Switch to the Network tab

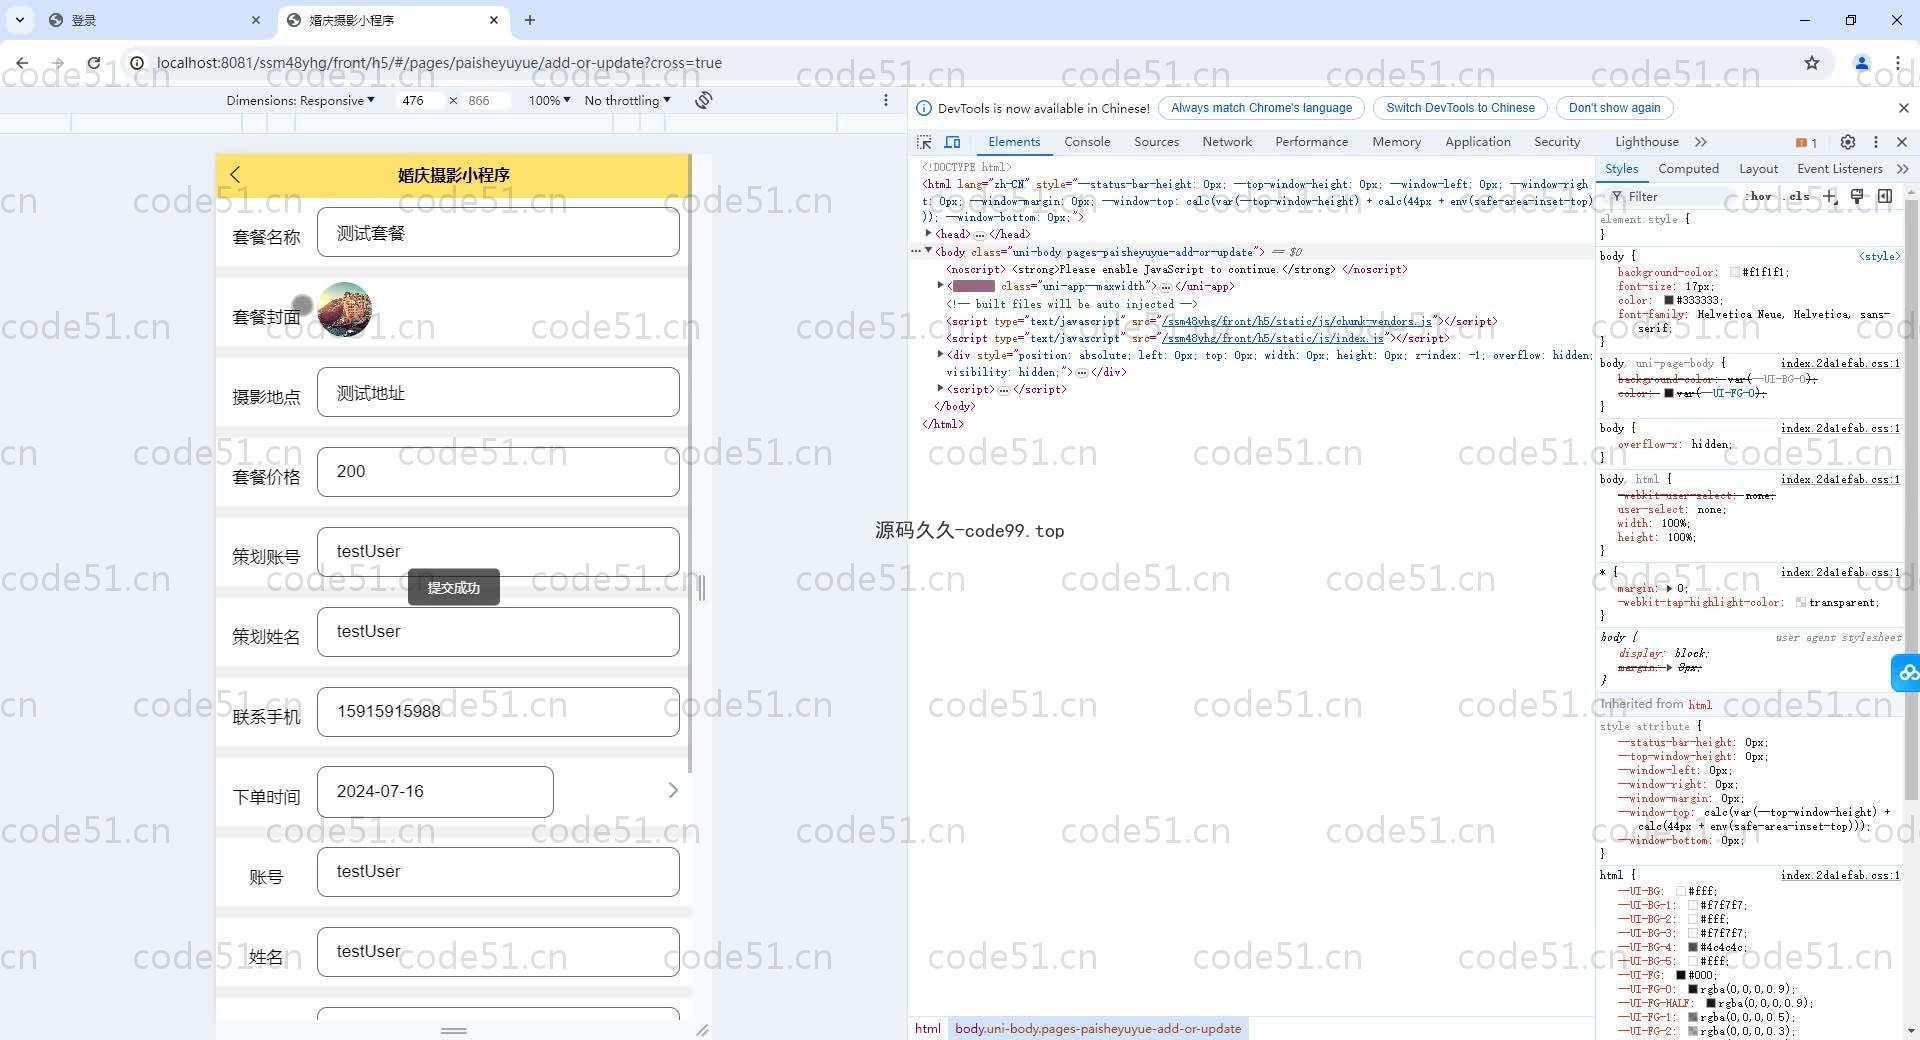(1227, 142)
